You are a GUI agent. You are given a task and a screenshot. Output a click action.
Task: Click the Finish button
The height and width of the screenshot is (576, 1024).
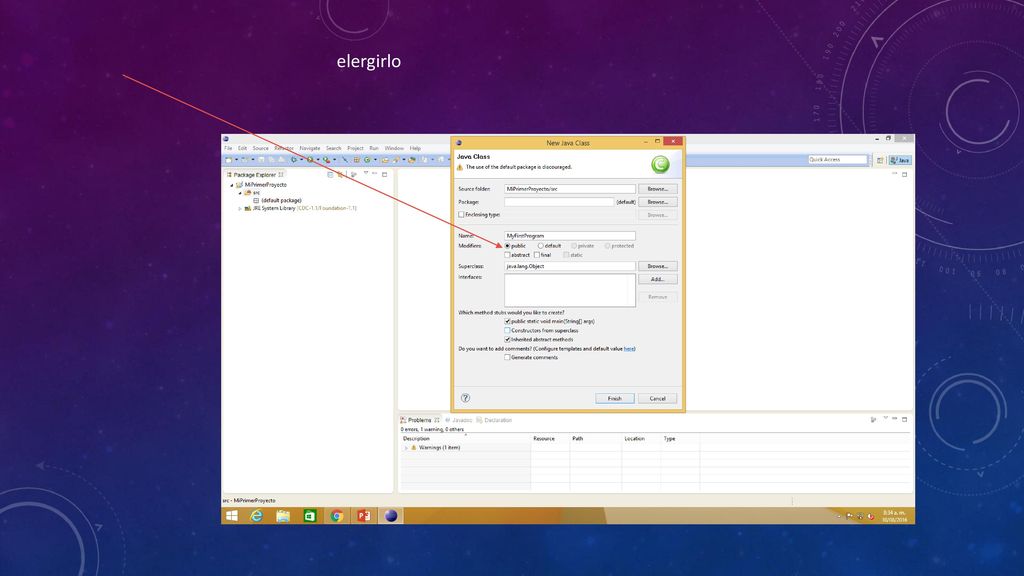[x=615, y=398]
